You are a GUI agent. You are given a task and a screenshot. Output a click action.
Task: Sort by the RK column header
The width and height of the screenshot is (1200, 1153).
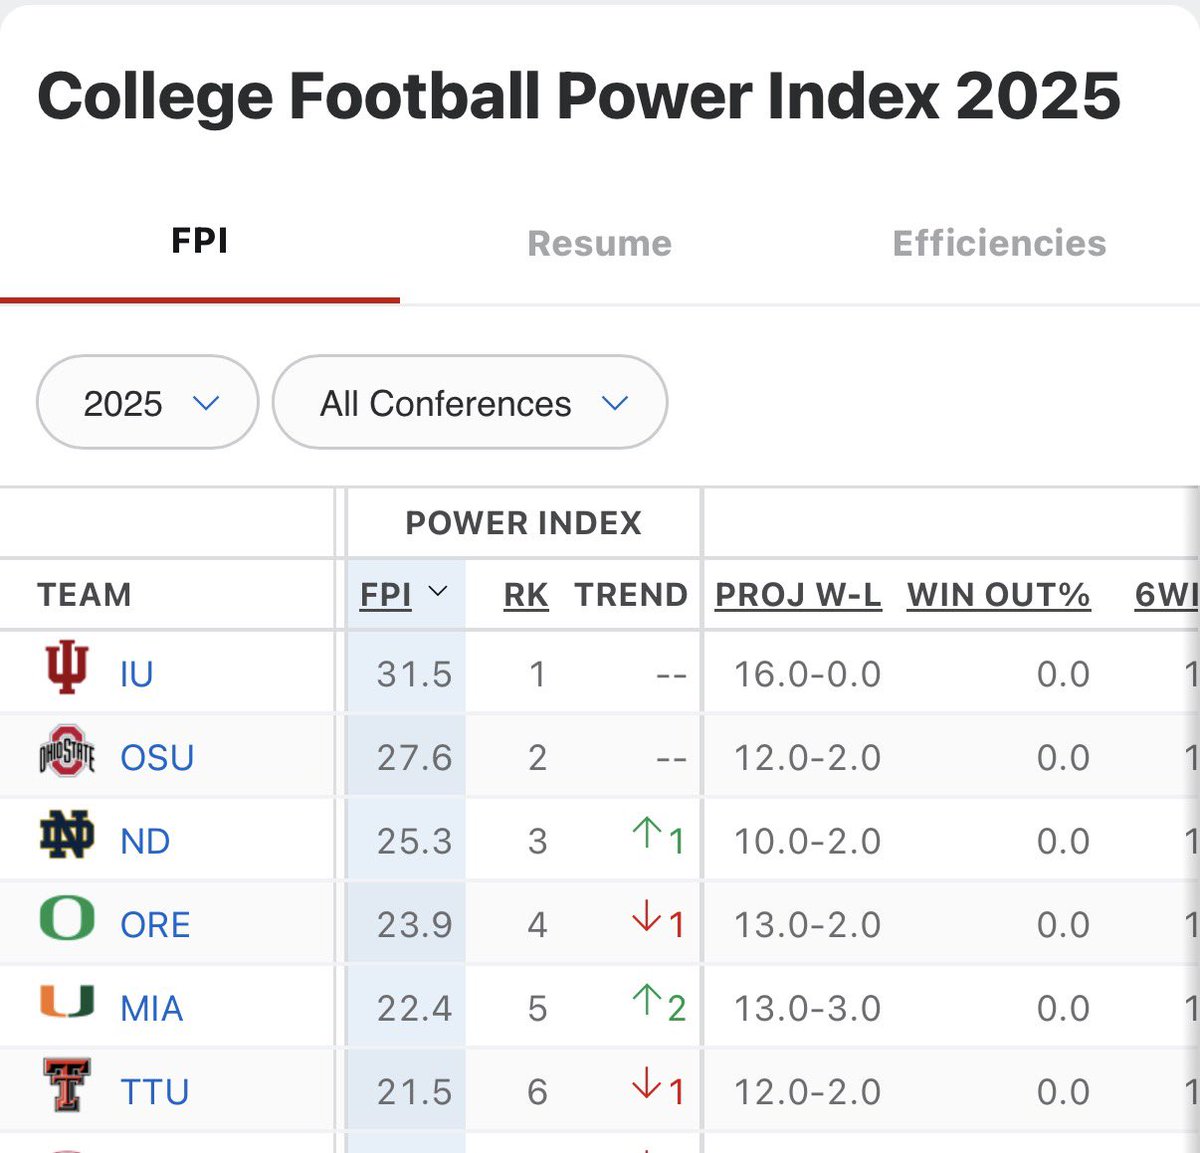[x=526, y=595]
